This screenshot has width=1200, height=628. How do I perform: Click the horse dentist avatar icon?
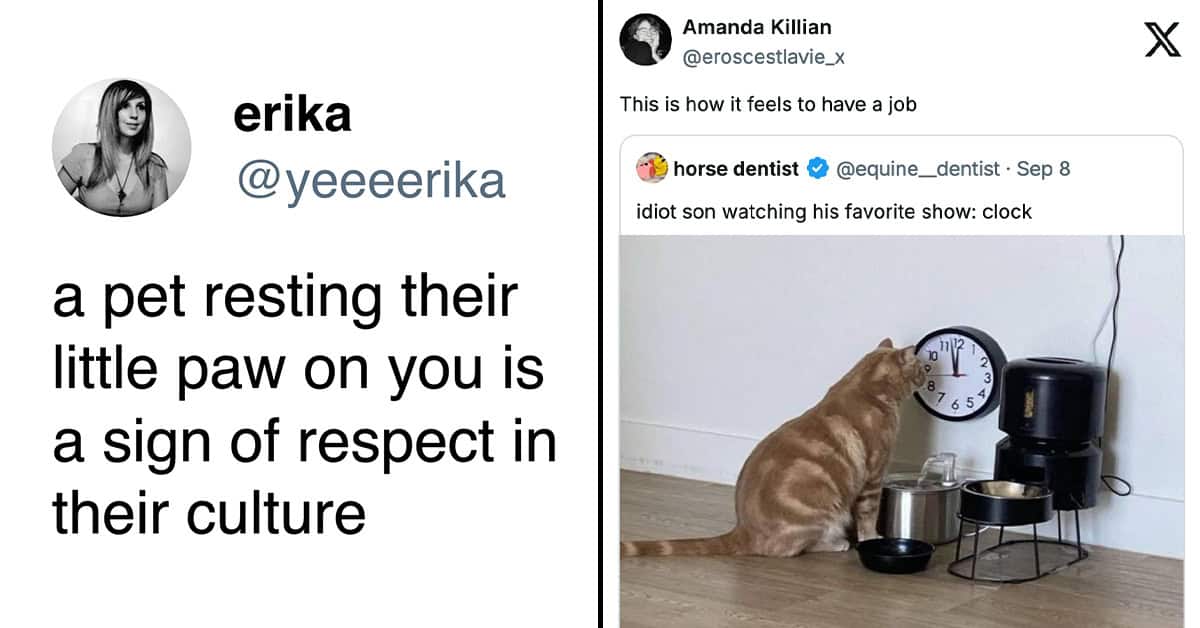pyautogui.click(x=651, y=168)
